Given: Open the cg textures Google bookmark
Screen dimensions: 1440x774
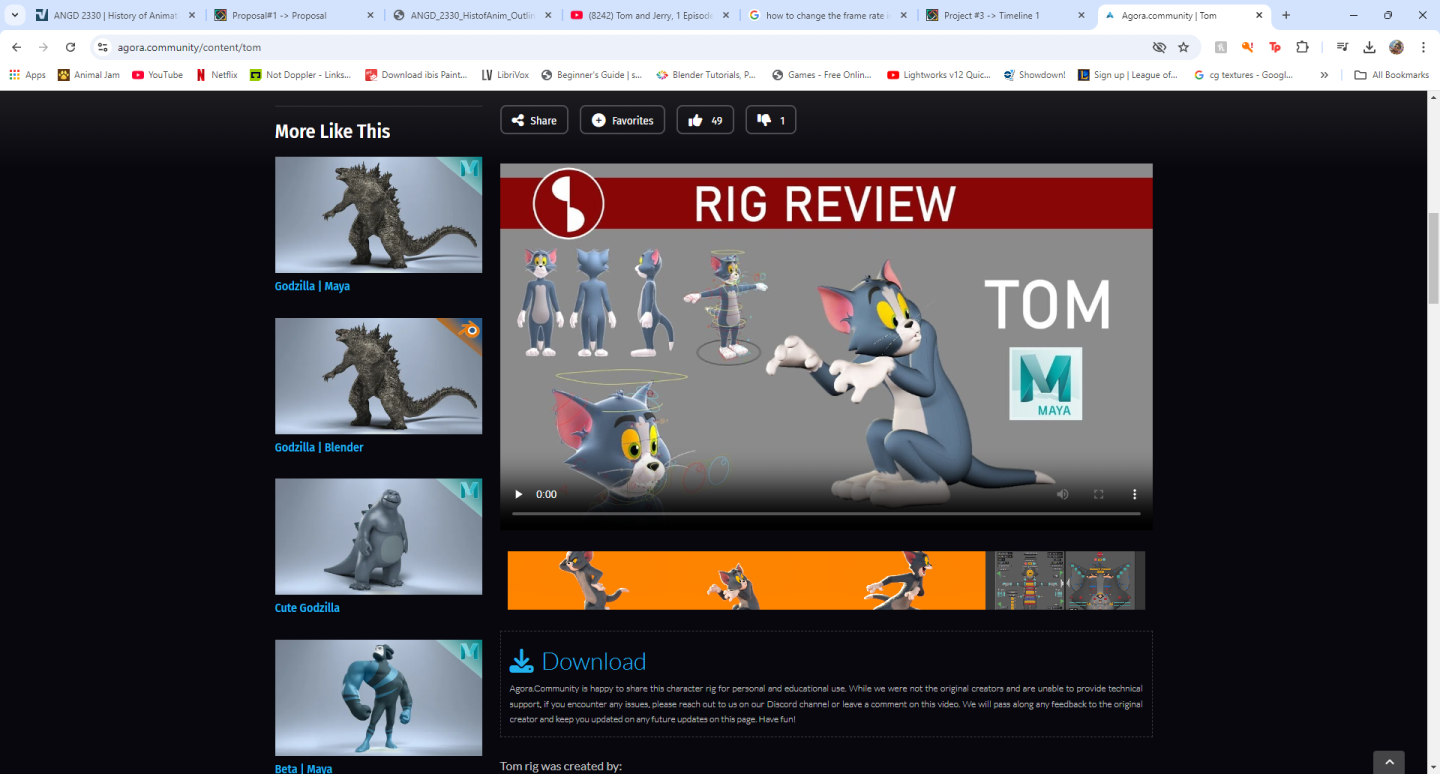Looking at the screenshot, I should [x=1244, y=75].
